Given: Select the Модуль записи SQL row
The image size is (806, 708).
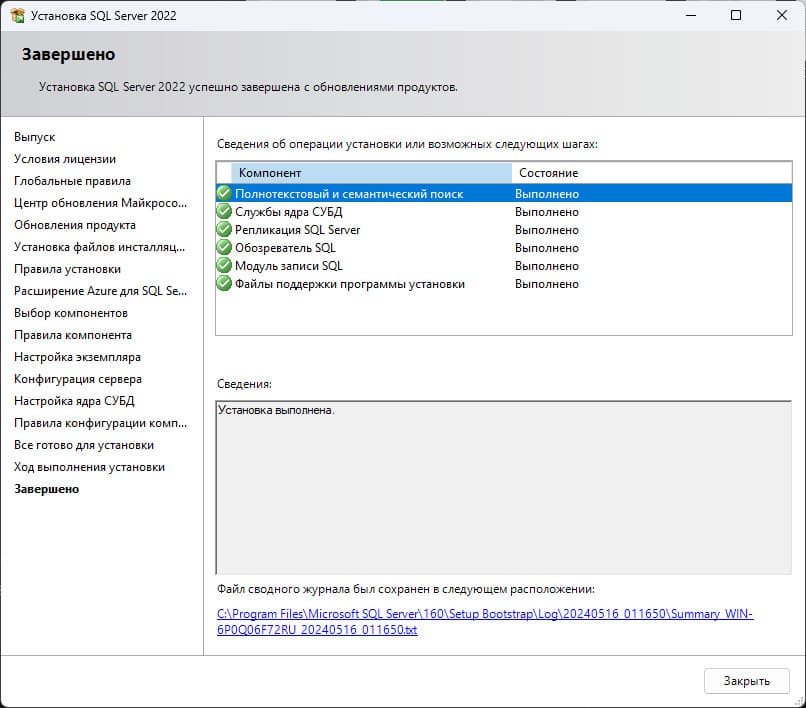Looking at the screenshot, I should tap(504, 265).
